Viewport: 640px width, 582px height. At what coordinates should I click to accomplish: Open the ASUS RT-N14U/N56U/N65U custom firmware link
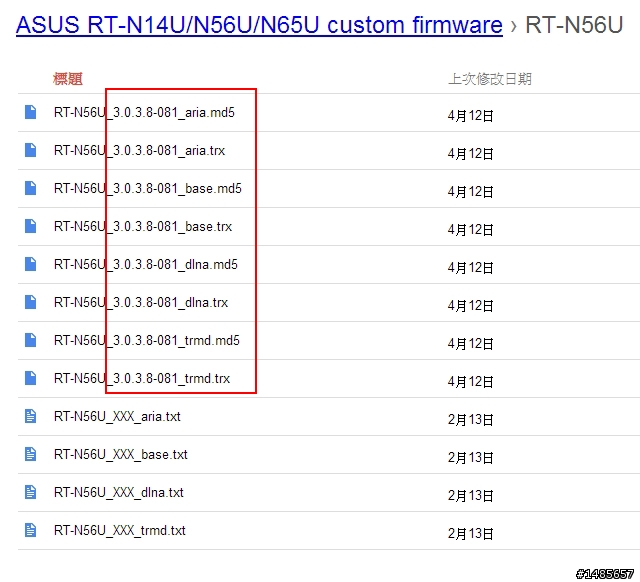point(259,25)
